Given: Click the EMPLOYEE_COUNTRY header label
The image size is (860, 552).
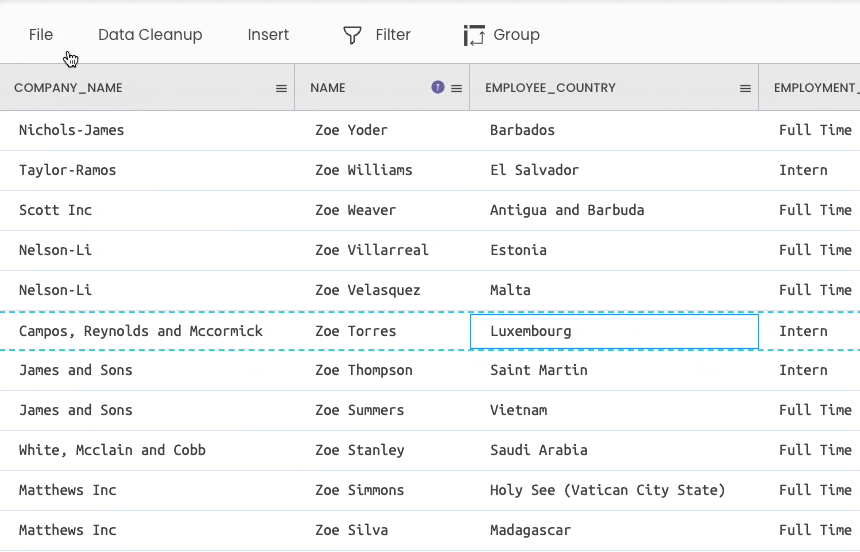Looking at the screenshot, I should [x=550, y=88].
